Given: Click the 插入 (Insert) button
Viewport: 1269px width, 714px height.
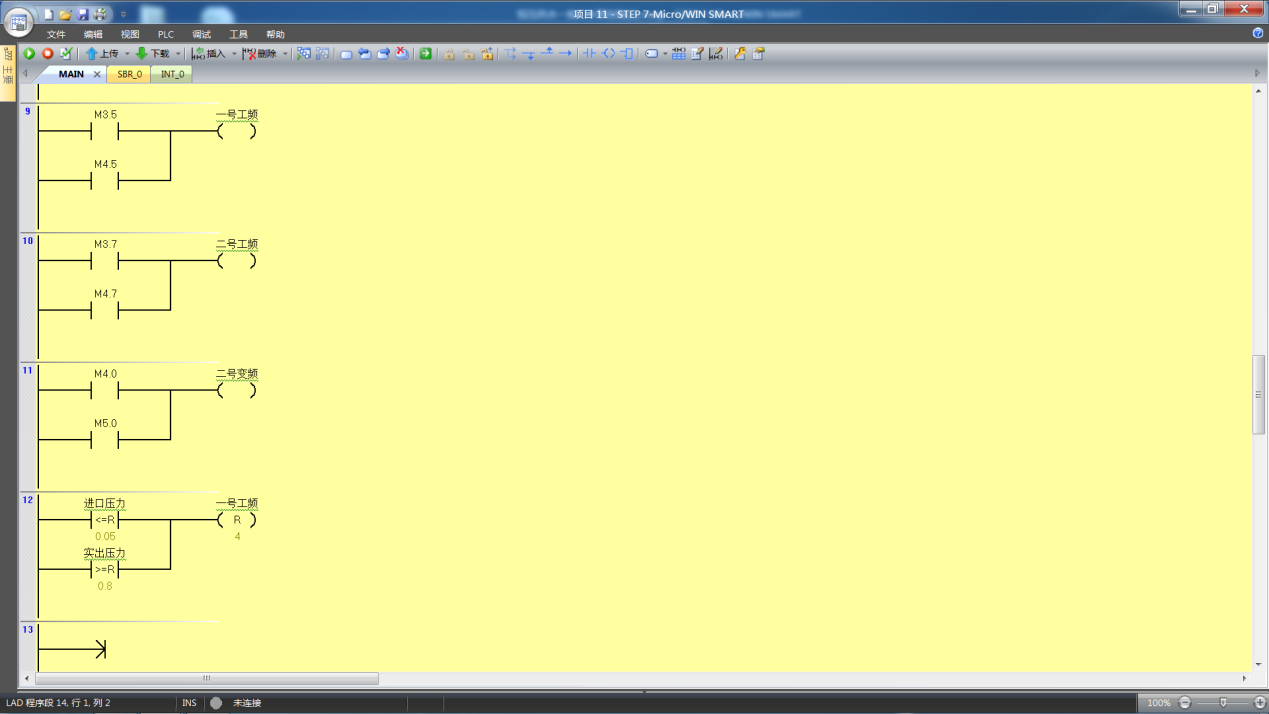Looking at the screenshot, I should pyautogui.click(x=209, y=53).
